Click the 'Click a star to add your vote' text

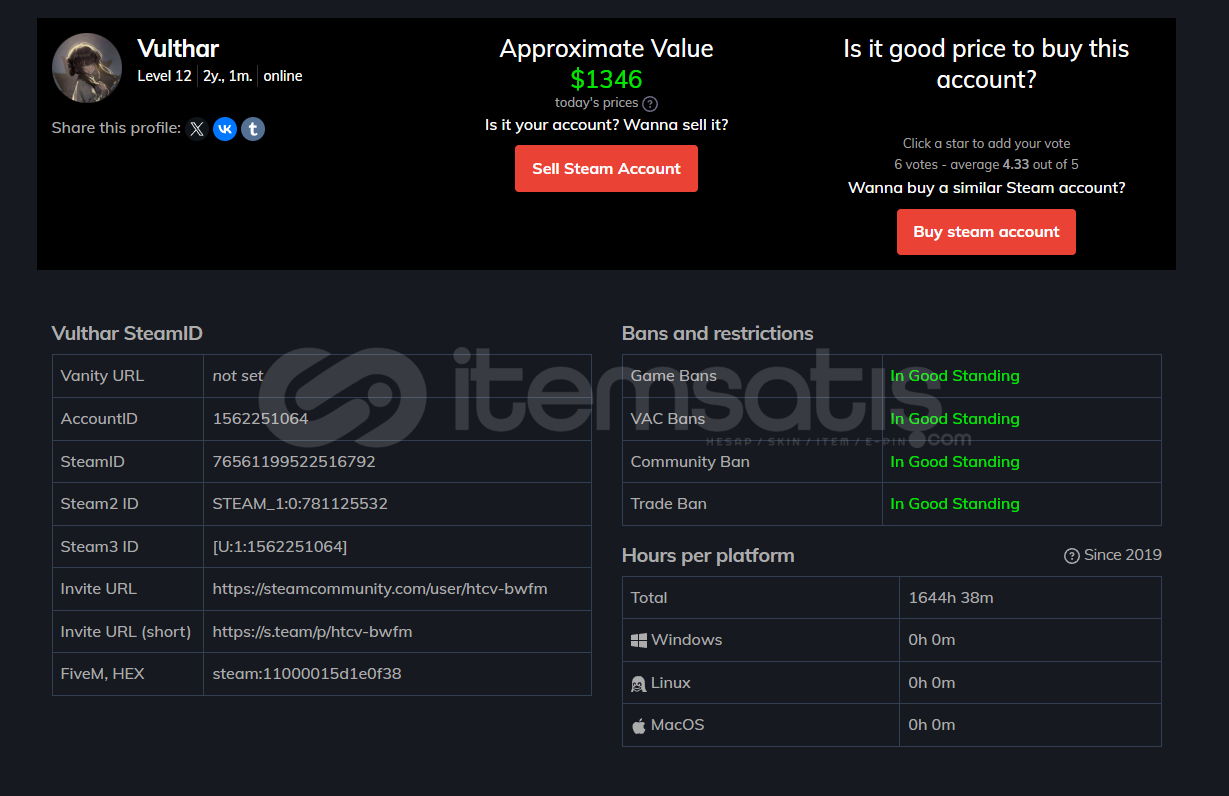(986, 144)
